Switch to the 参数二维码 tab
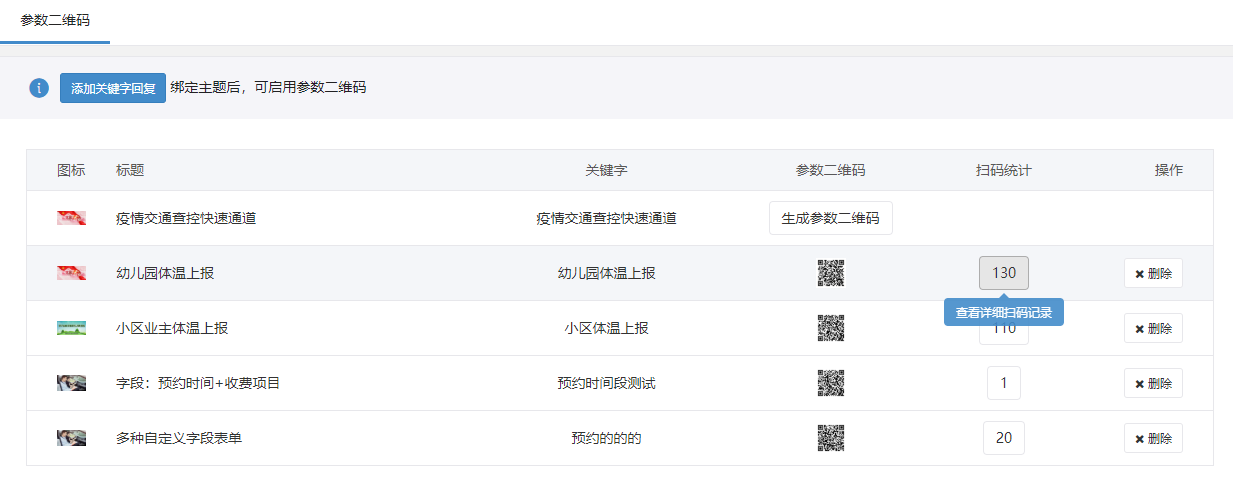The height and width of the screenshot is (486, 1233). coord(55,20)
